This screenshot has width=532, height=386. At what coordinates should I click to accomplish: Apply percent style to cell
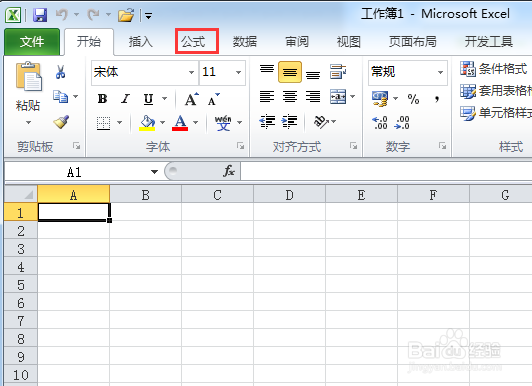point(413,99)
